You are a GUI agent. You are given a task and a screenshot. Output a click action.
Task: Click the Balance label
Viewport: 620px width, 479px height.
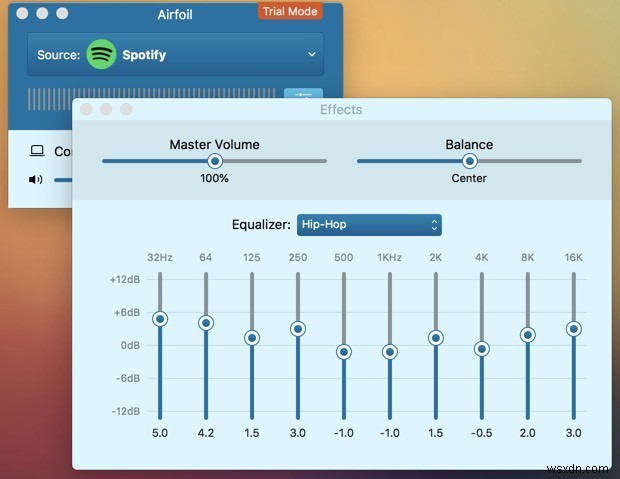coord(469,144)
